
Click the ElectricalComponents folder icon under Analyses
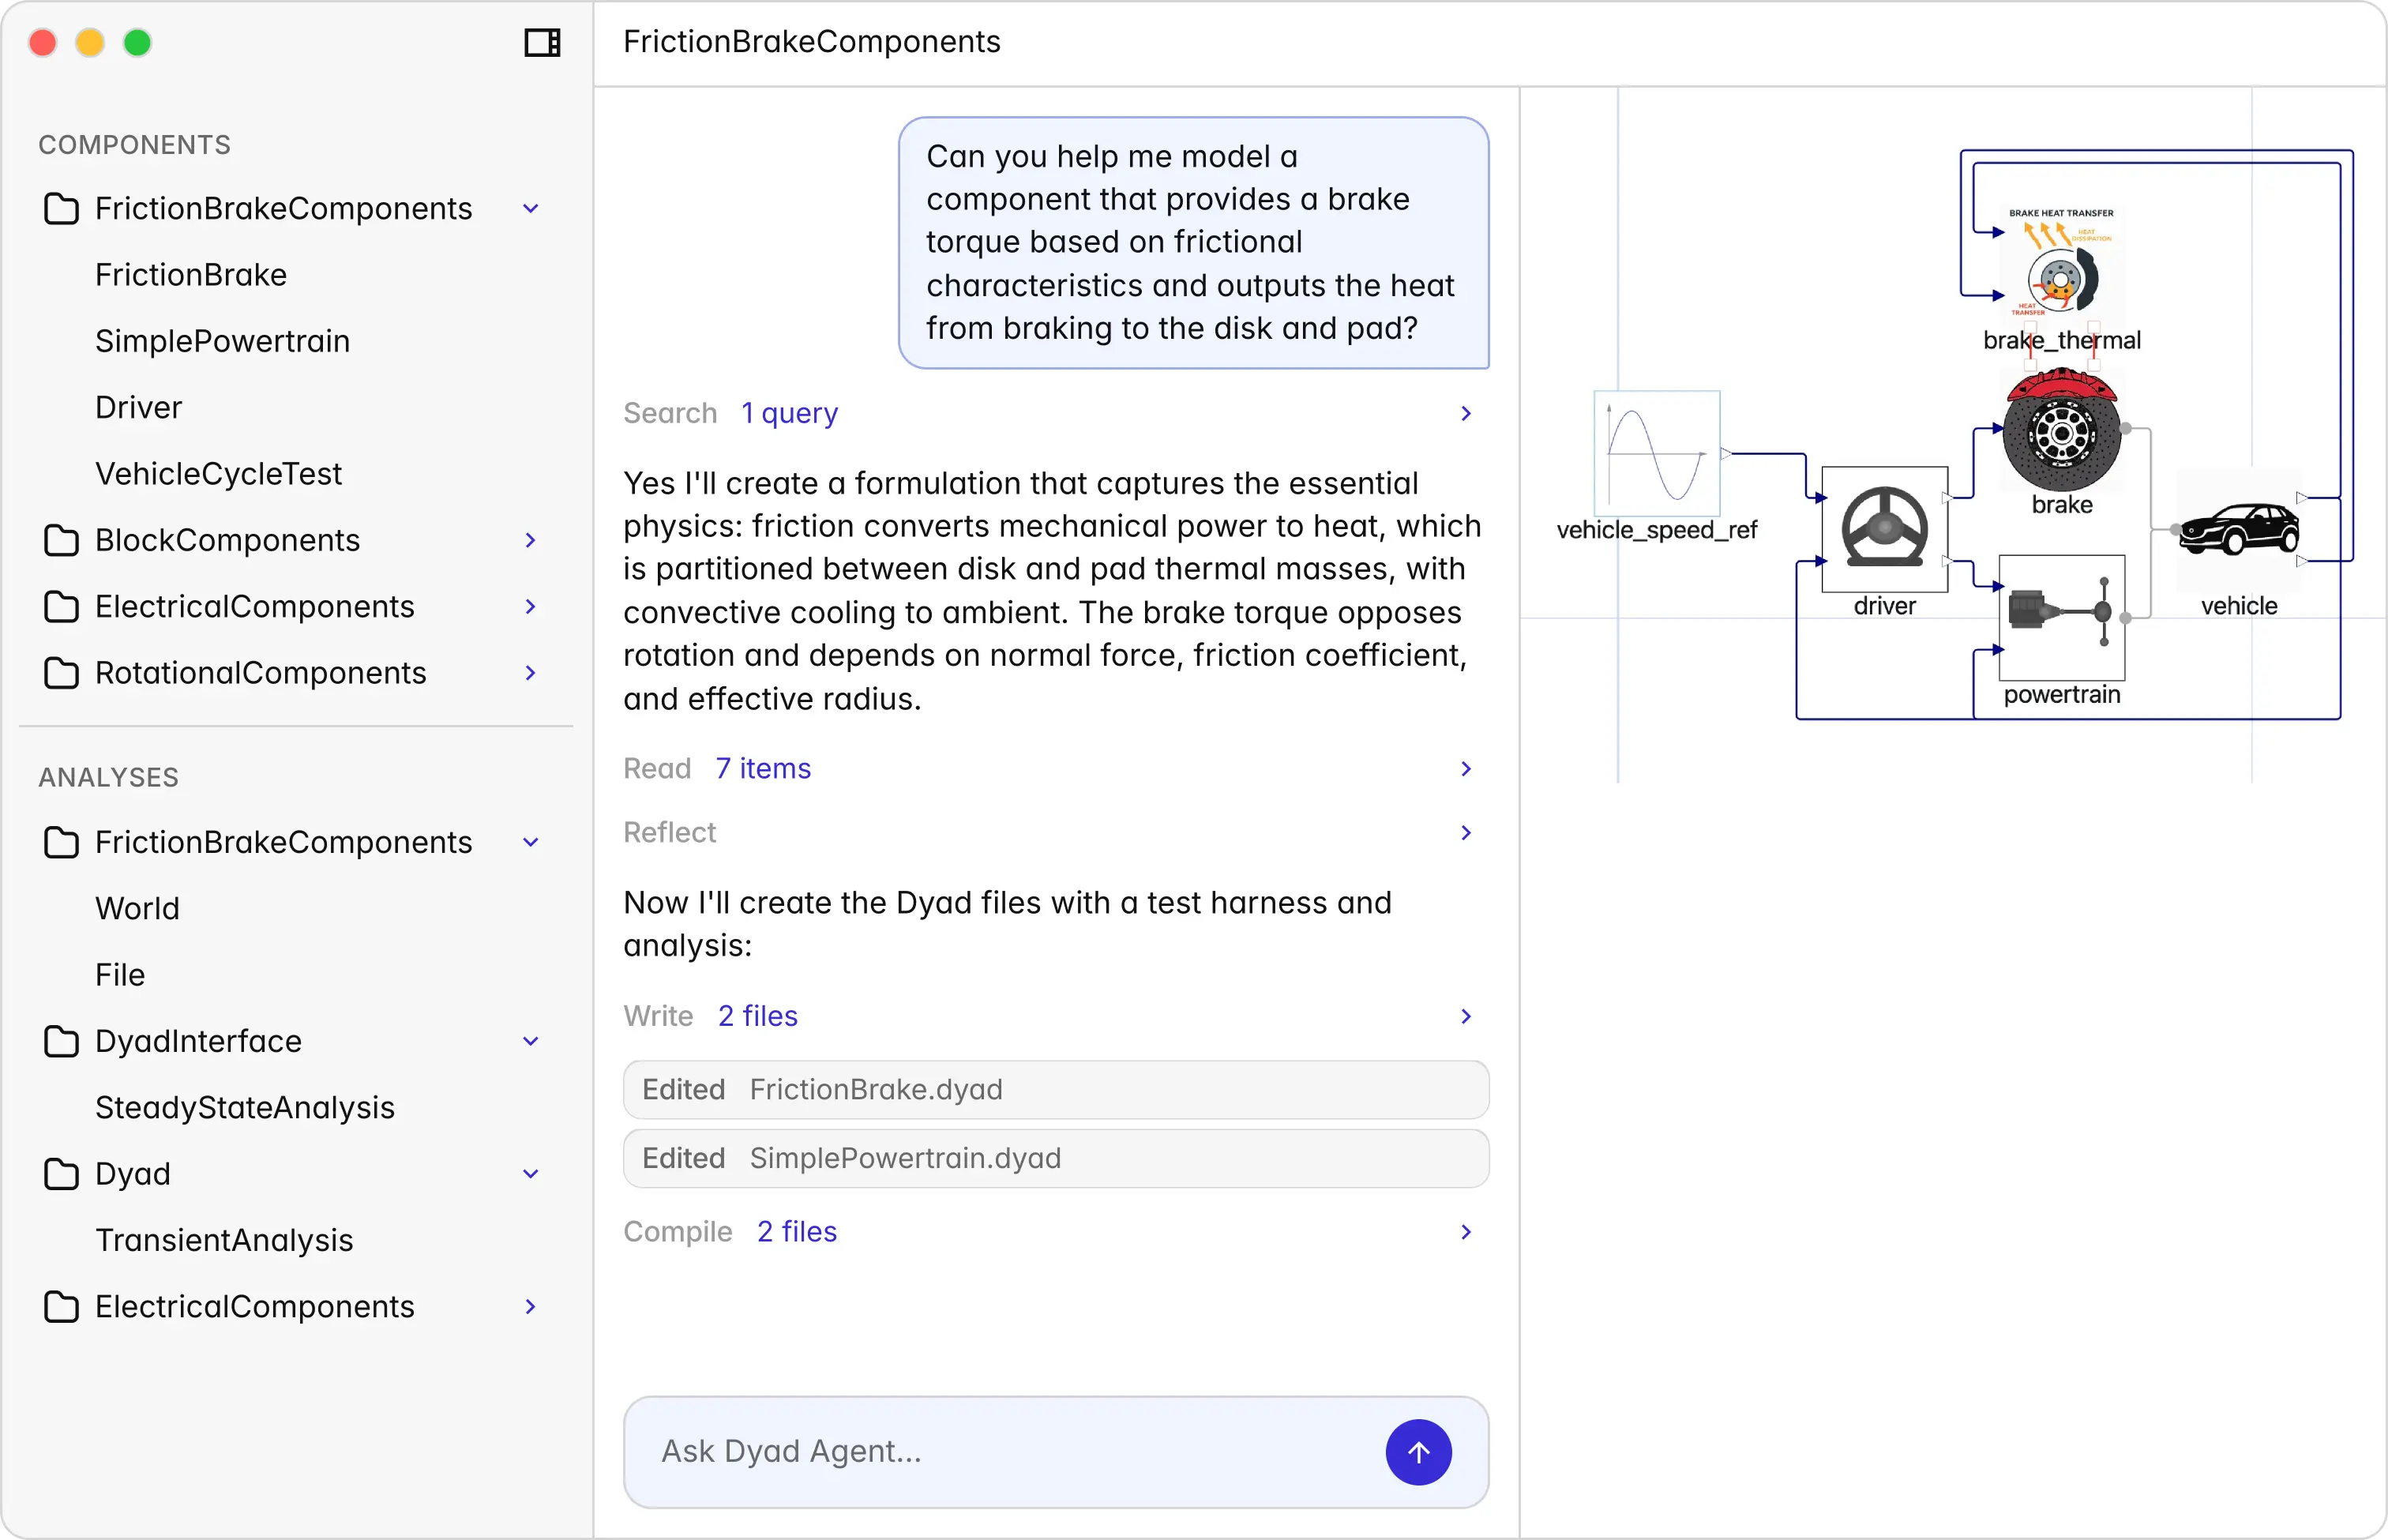pos(61,1307)
